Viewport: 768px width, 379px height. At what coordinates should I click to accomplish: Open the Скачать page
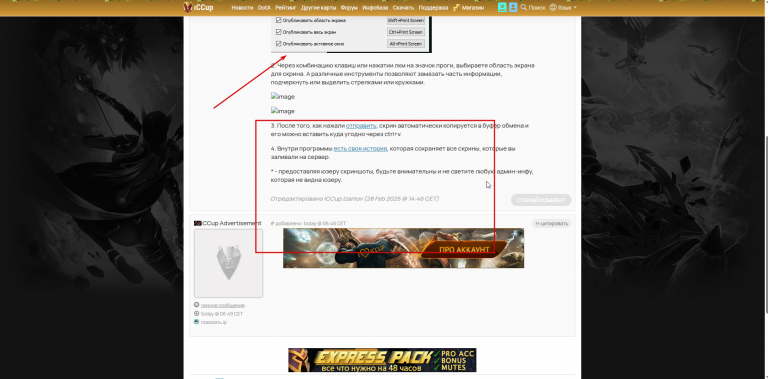click(403, 8)
